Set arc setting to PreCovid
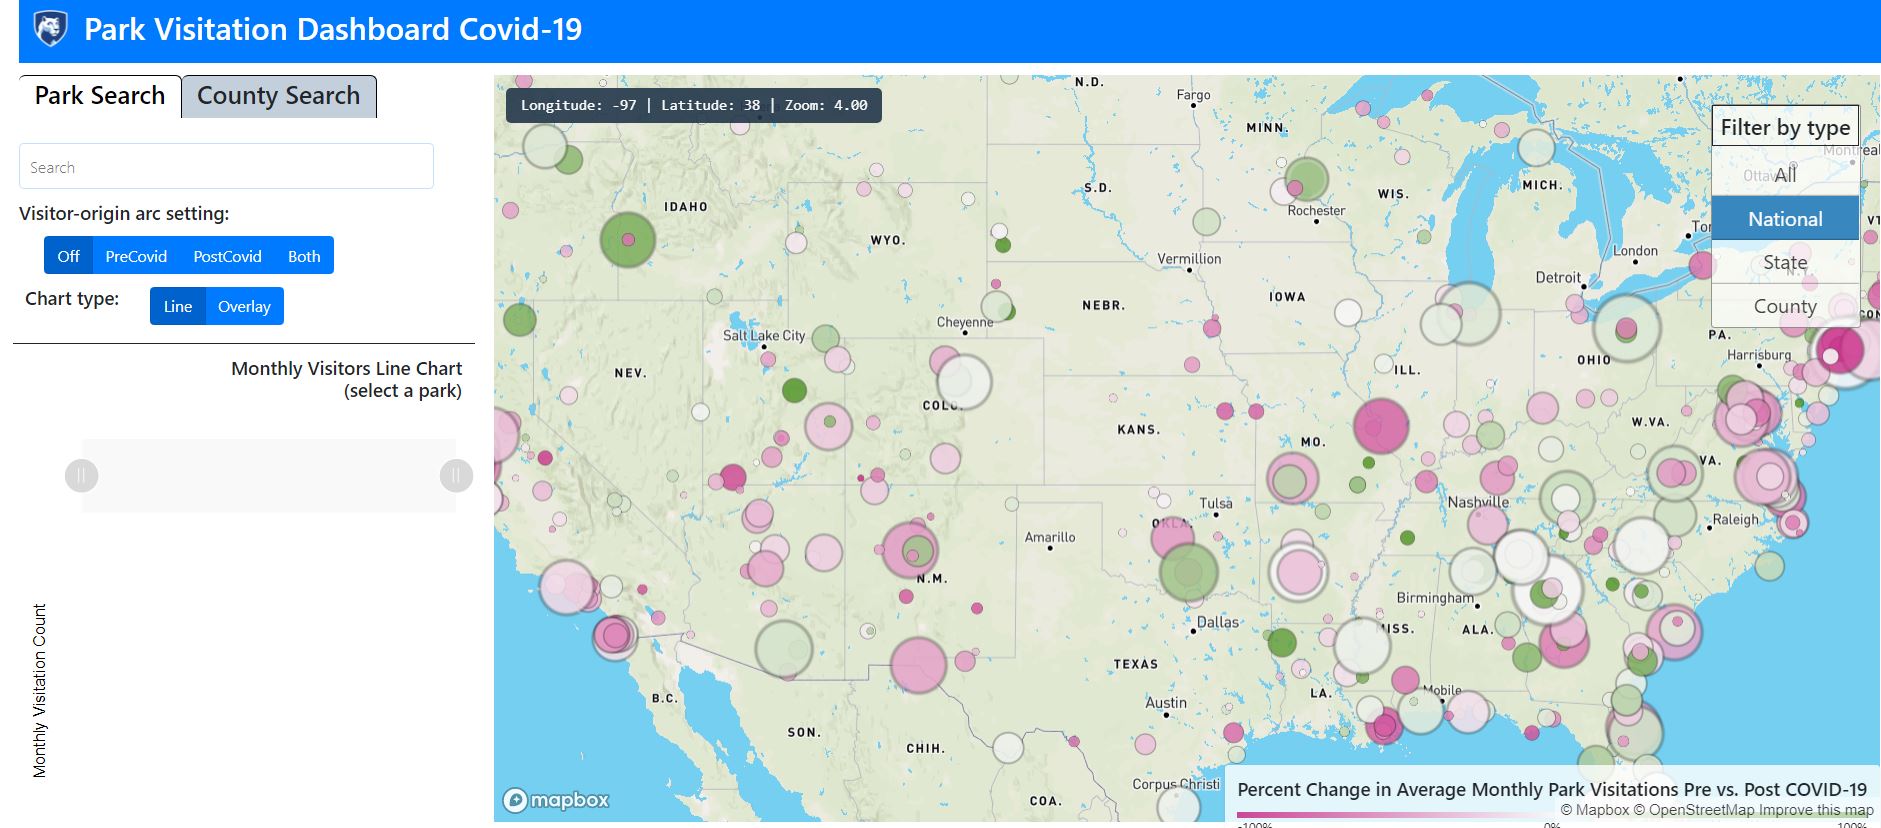Viewport: 1881px width, 828px height. click(x=136, y=256)
